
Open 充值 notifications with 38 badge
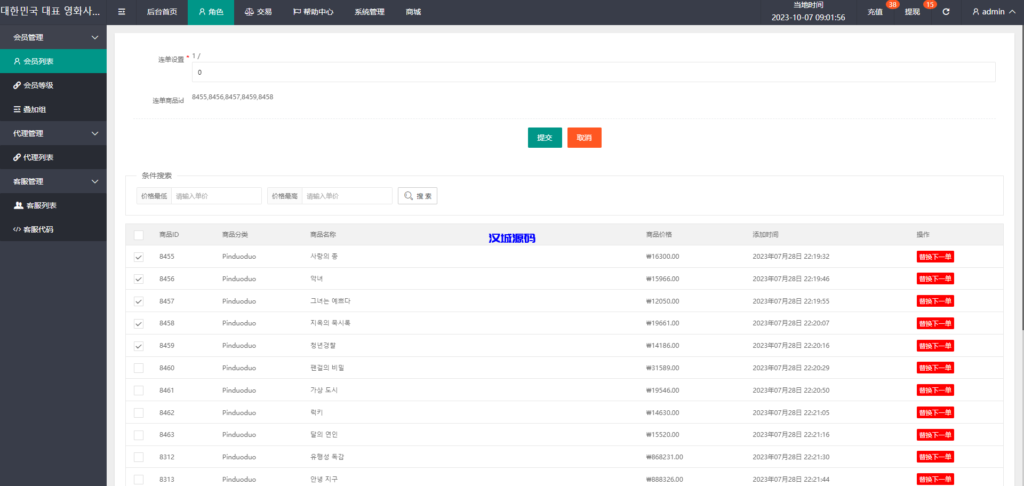tap(876, 12)
